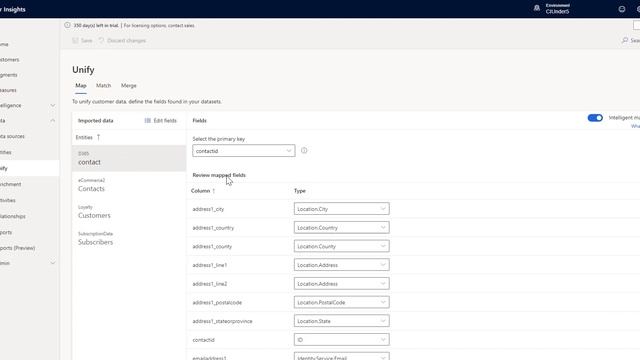640x360 pixels.
Task: Click the address1_city column name
Action: (208, 209)
